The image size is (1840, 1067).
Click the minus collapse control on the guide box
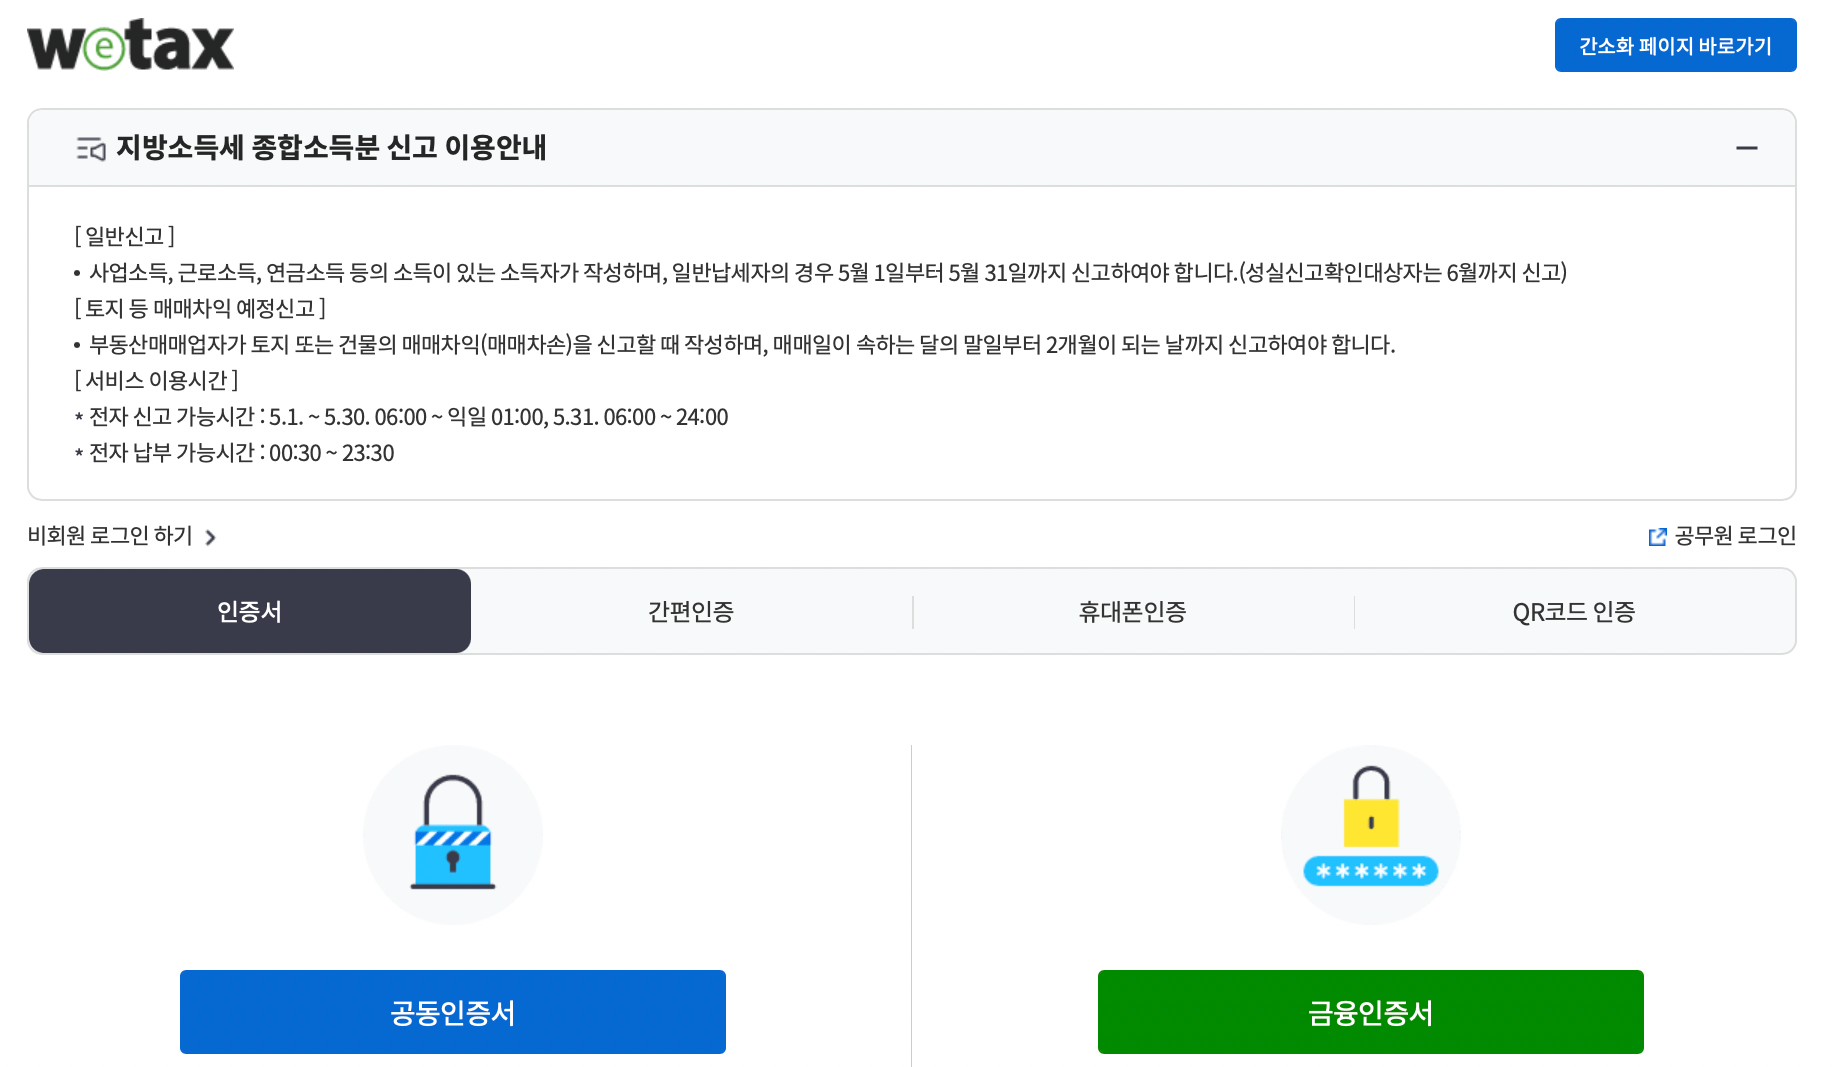1749,147
